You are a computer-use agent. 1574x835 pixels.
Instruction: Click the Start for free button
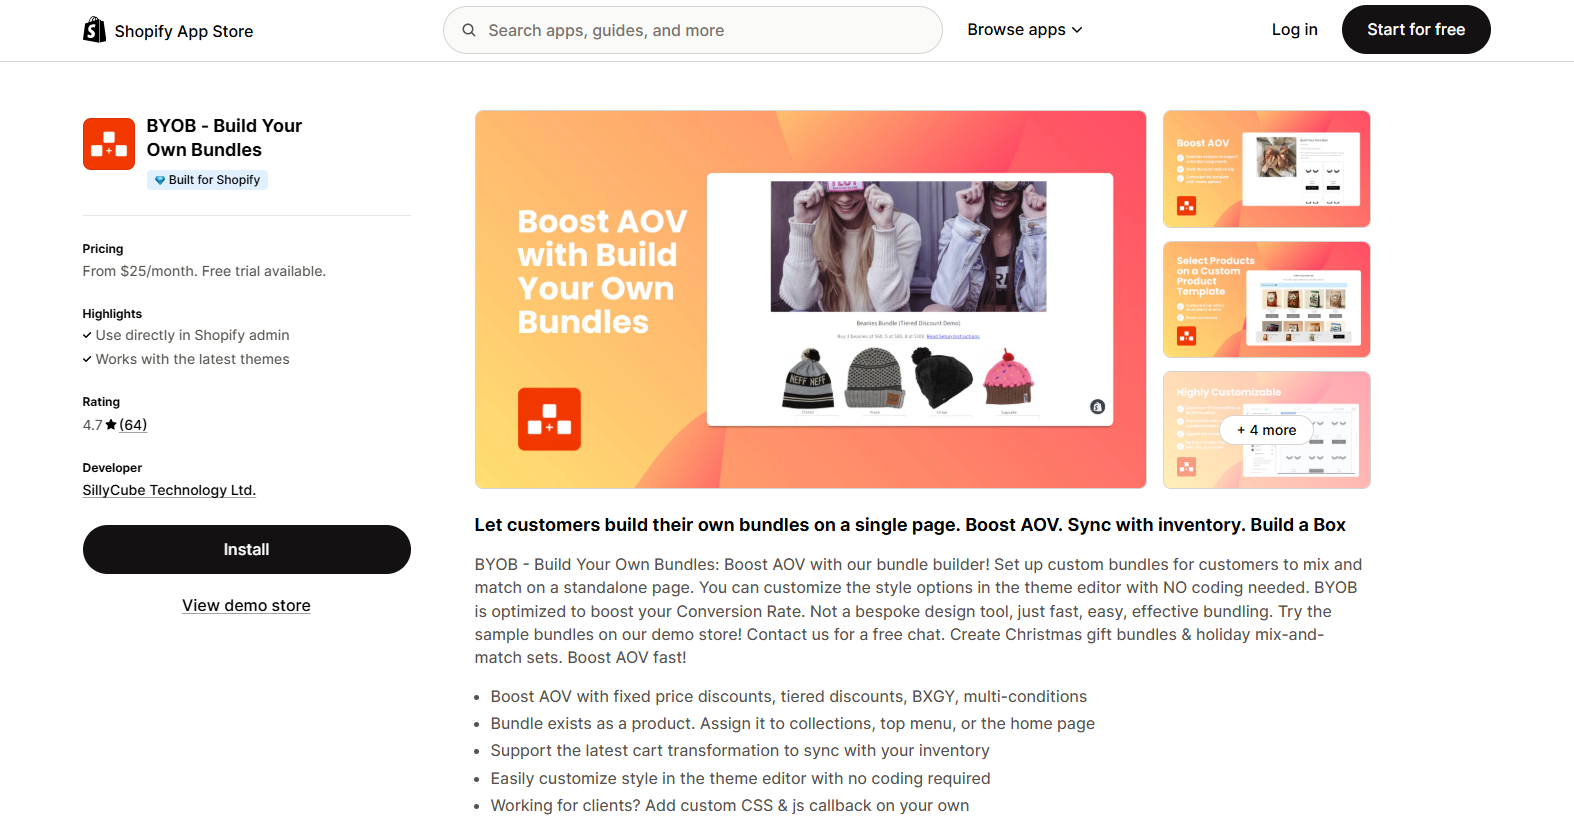[1416, 30]
